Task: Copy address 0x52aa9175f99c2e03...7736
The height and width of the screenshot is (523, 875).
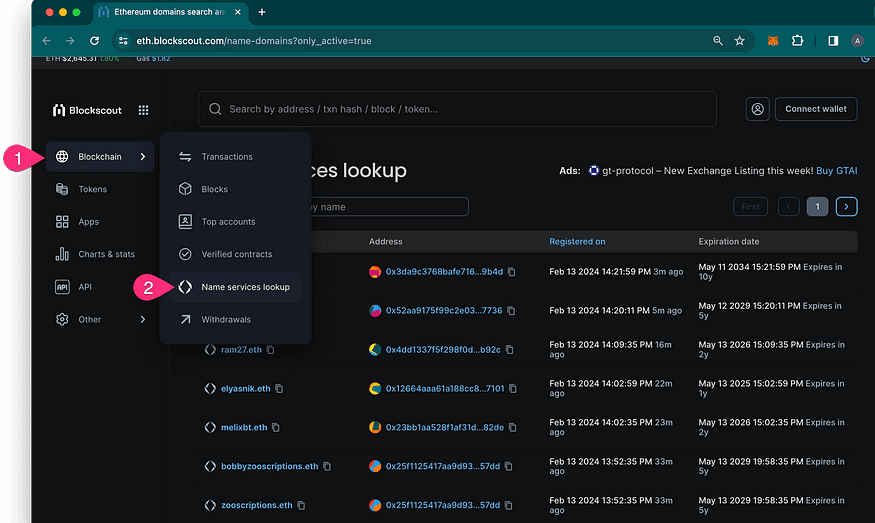Action: (x=511, y=310)
